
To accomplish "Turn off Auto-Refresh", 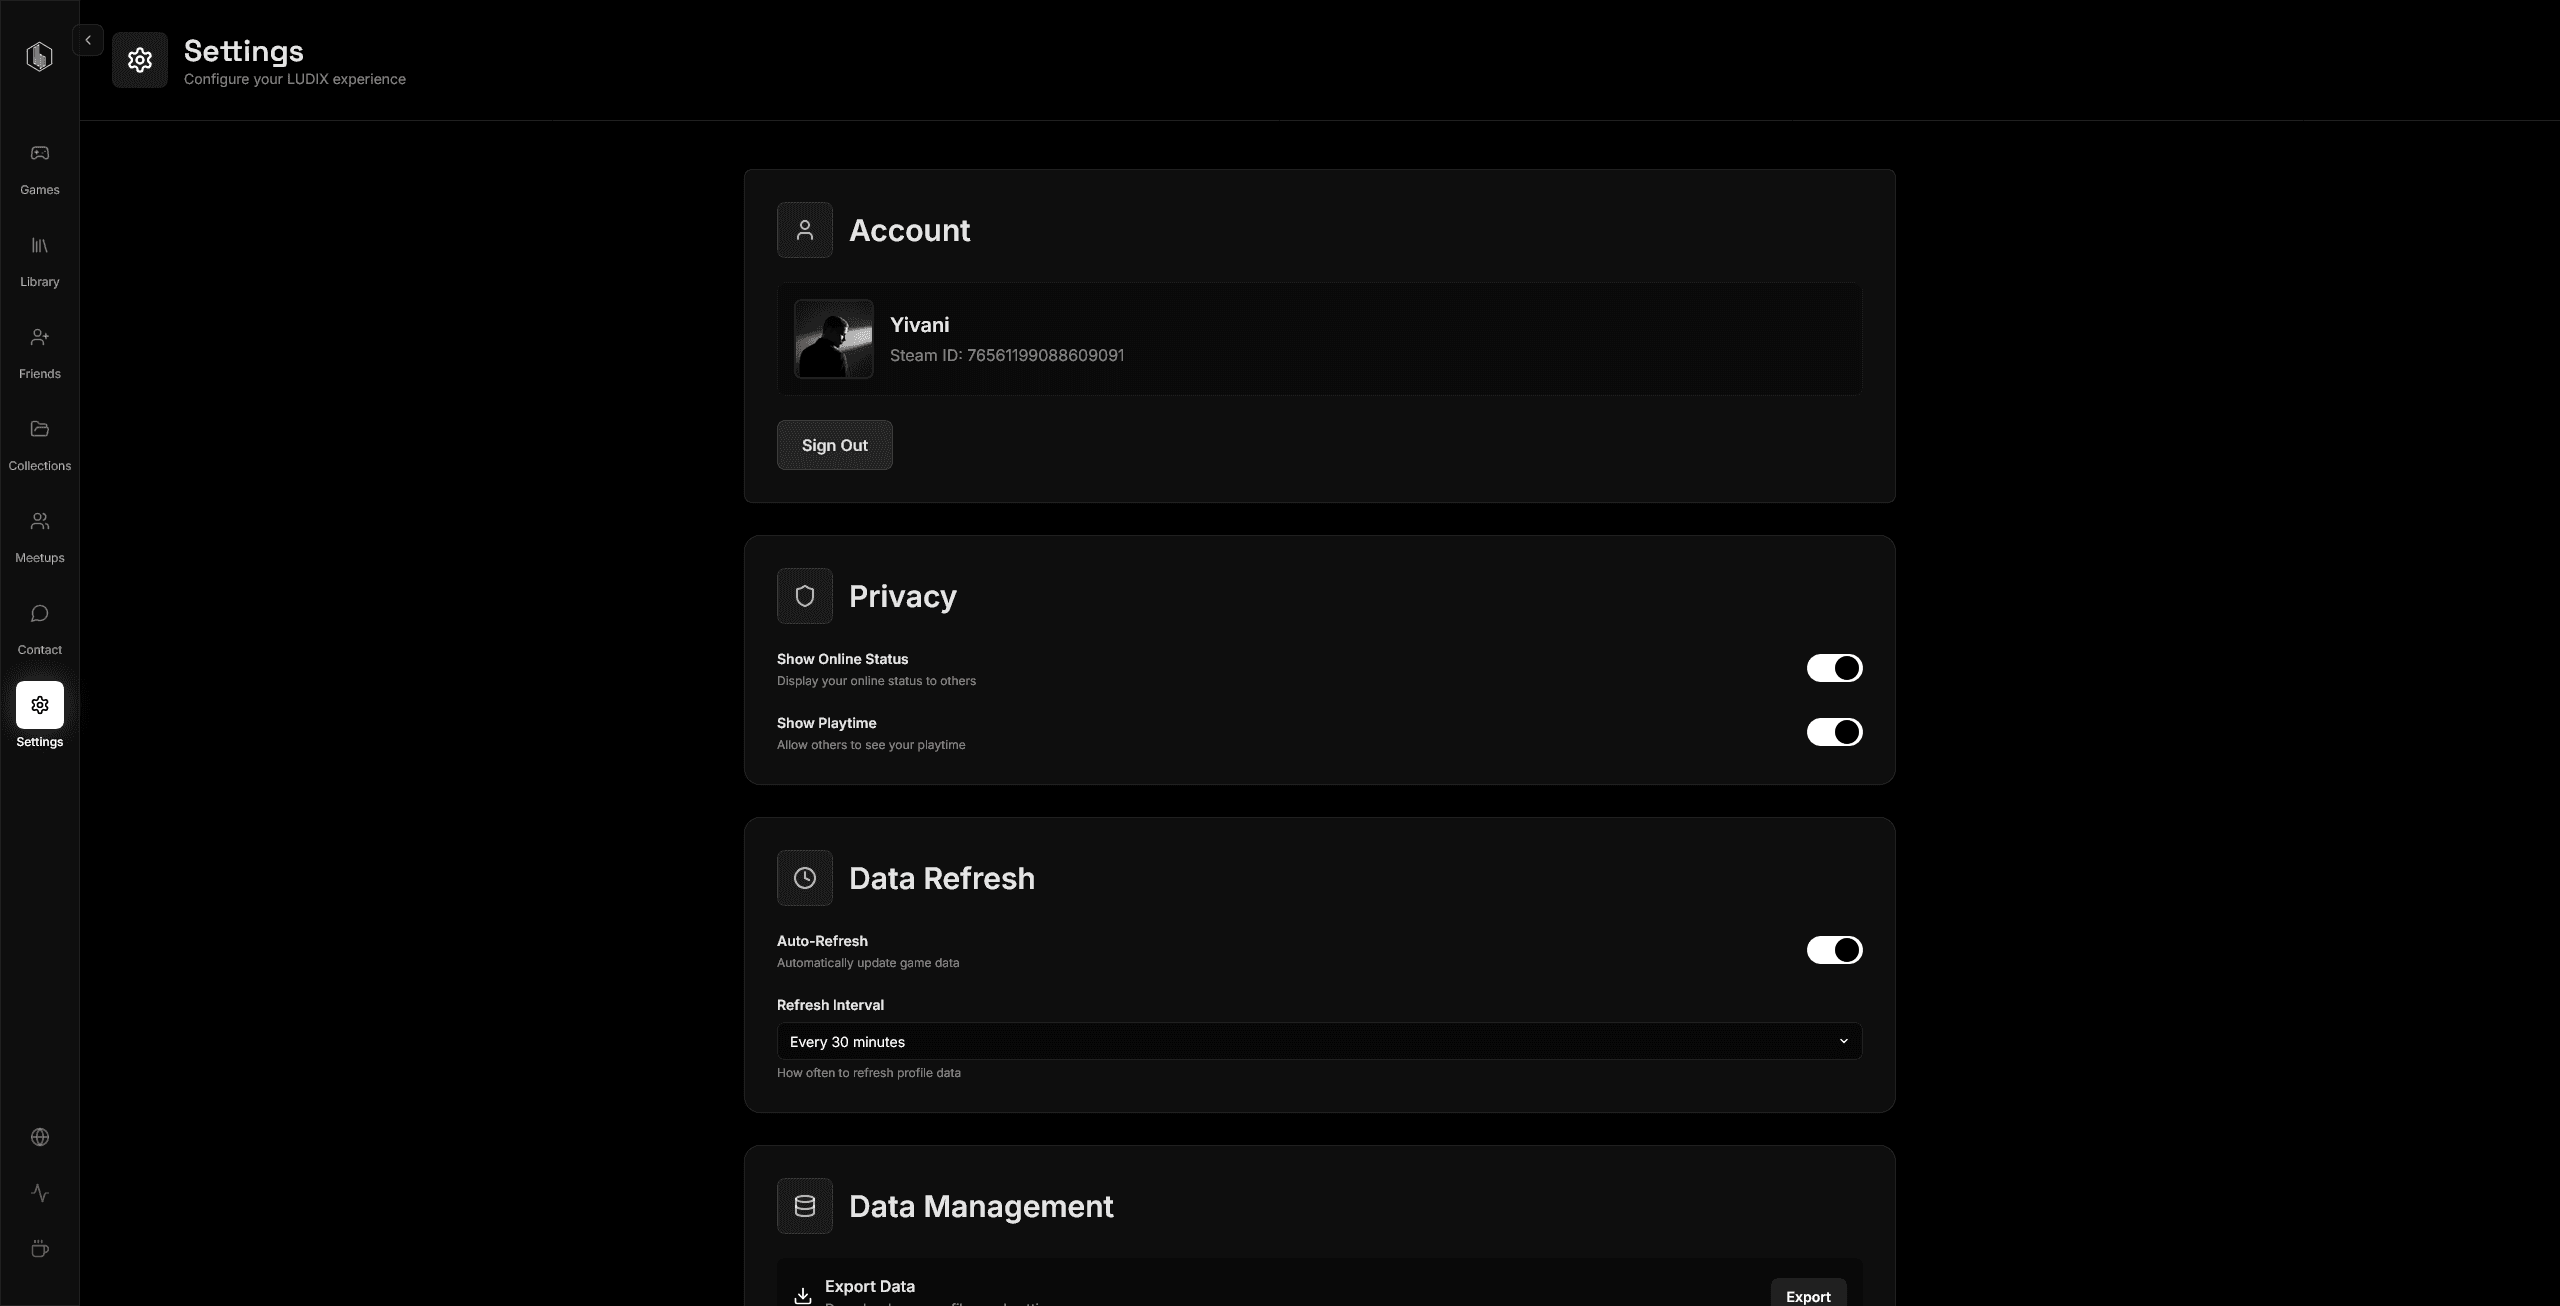I will [x=1833, y=950].
